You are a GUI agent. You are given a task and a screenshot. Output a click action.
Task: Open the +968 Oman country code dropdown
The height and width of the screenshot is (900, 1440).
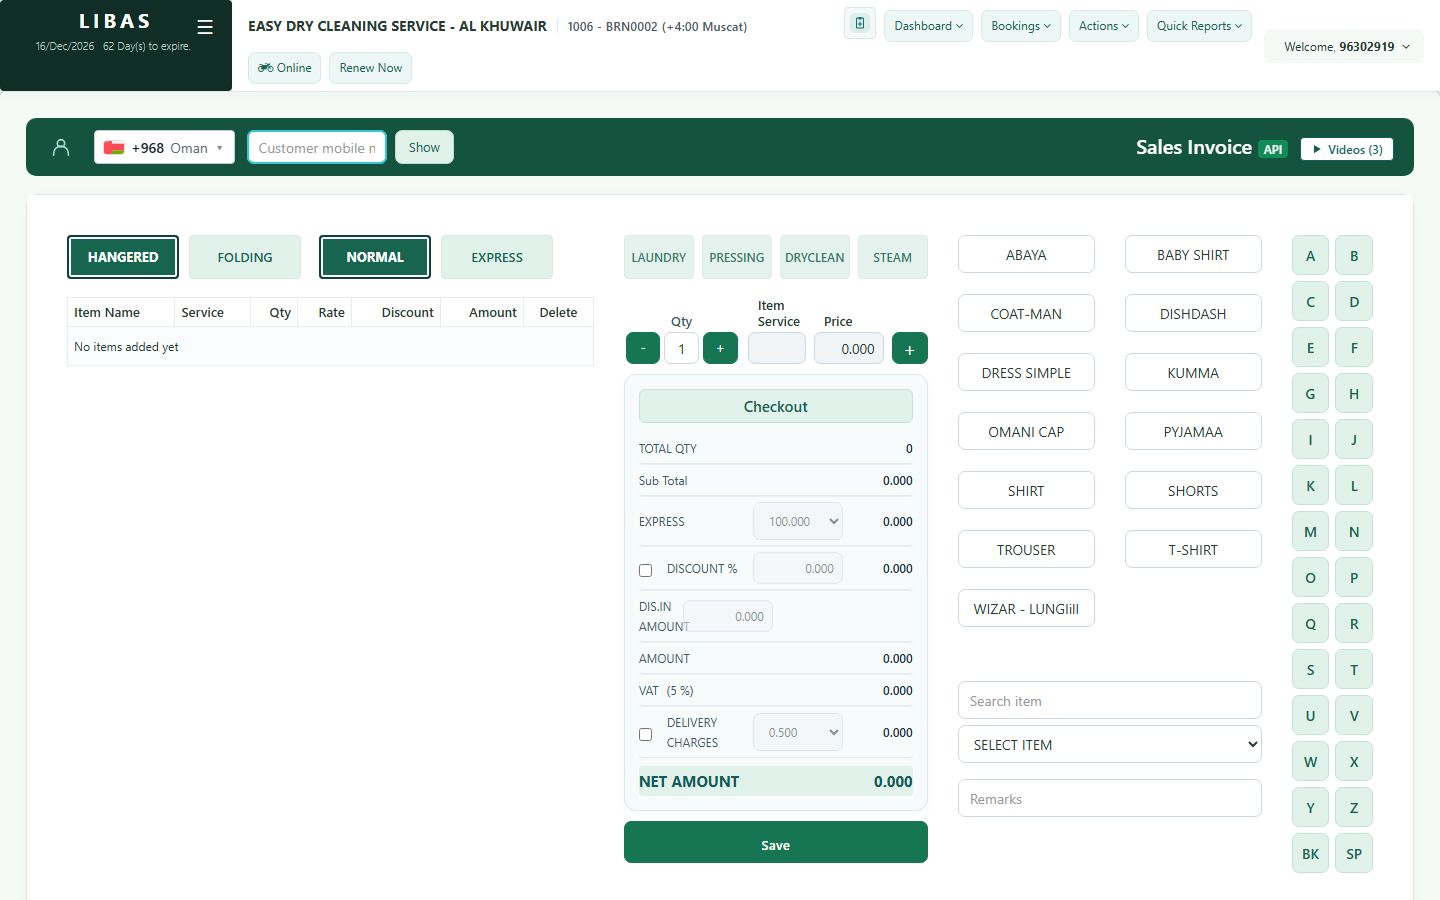[165, 147]
